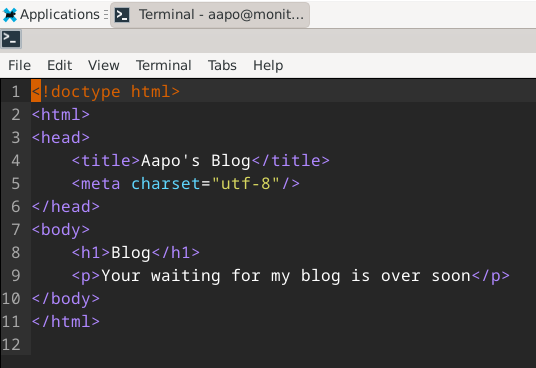Screen dimensions: 536x368
Task: Click the Applications label in the panel
Action: pos(60,15)
